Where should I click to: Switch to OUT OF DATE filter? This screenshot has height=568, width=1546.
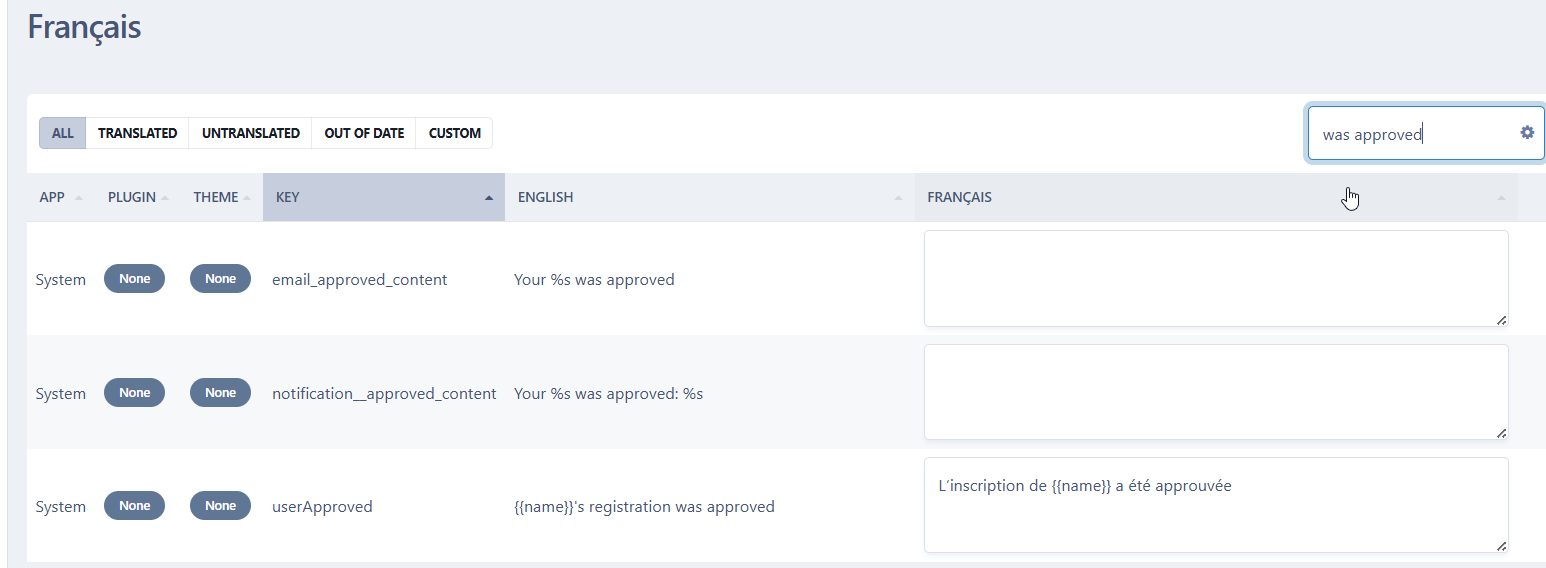(x=364, y=133)
